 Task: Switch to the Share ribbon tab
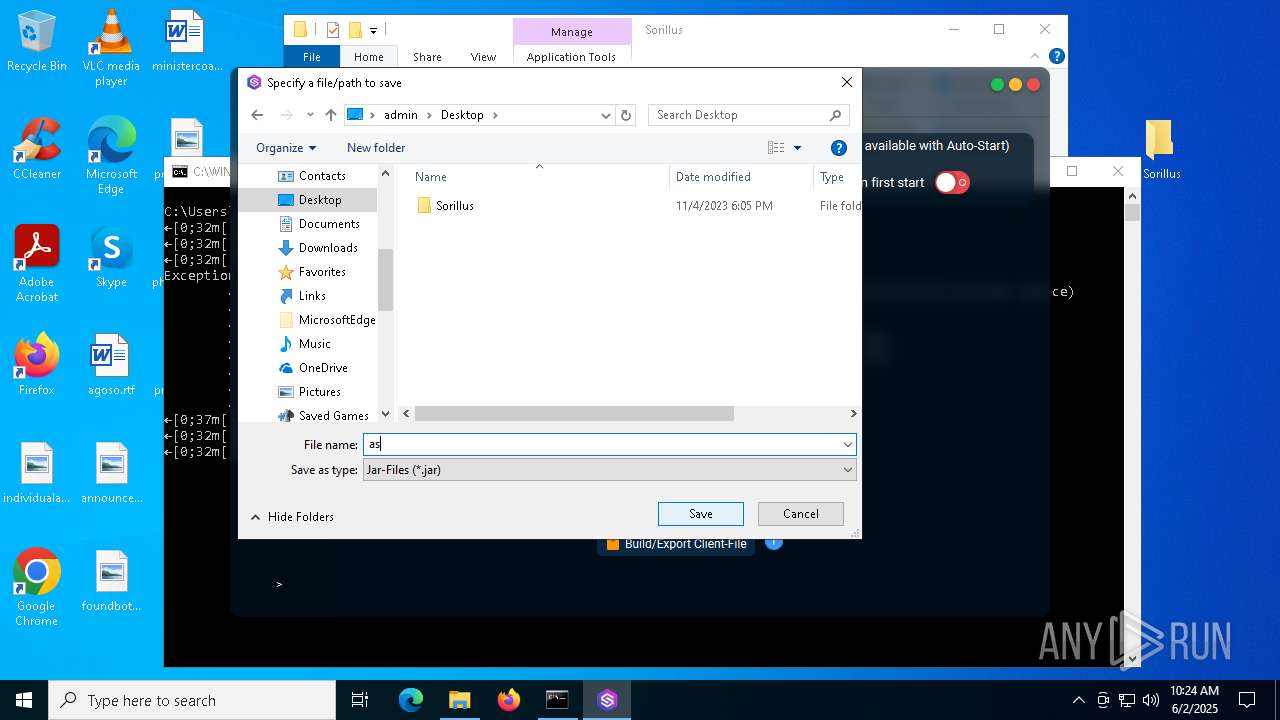pos(427,57)
